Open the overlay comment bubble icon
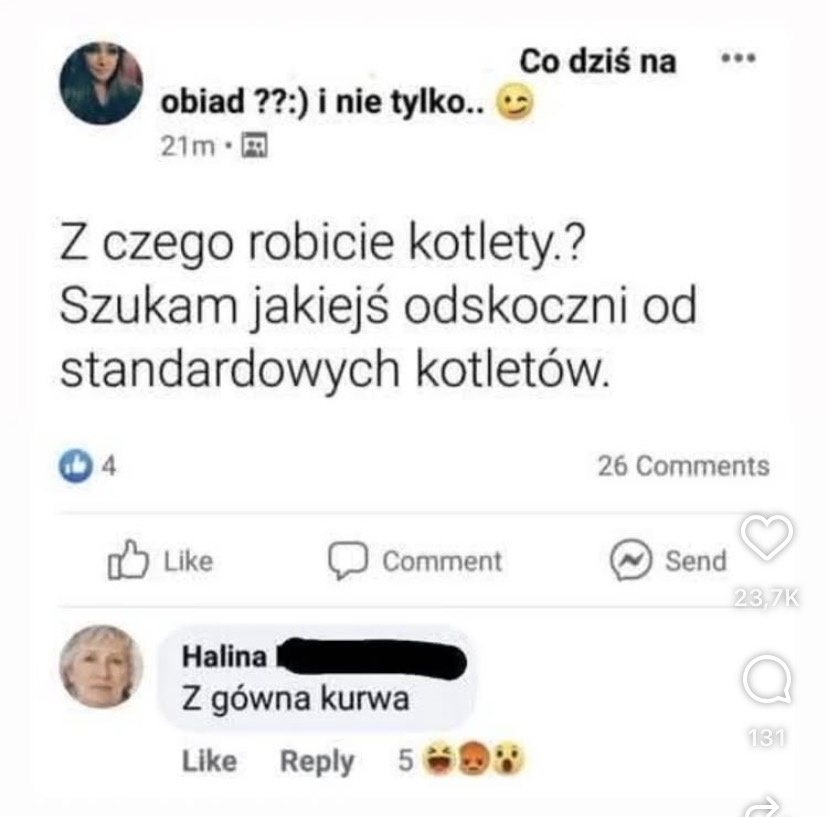Image resolution: width=828 pixels, height=817 pixels. click(x=767, y=679)
